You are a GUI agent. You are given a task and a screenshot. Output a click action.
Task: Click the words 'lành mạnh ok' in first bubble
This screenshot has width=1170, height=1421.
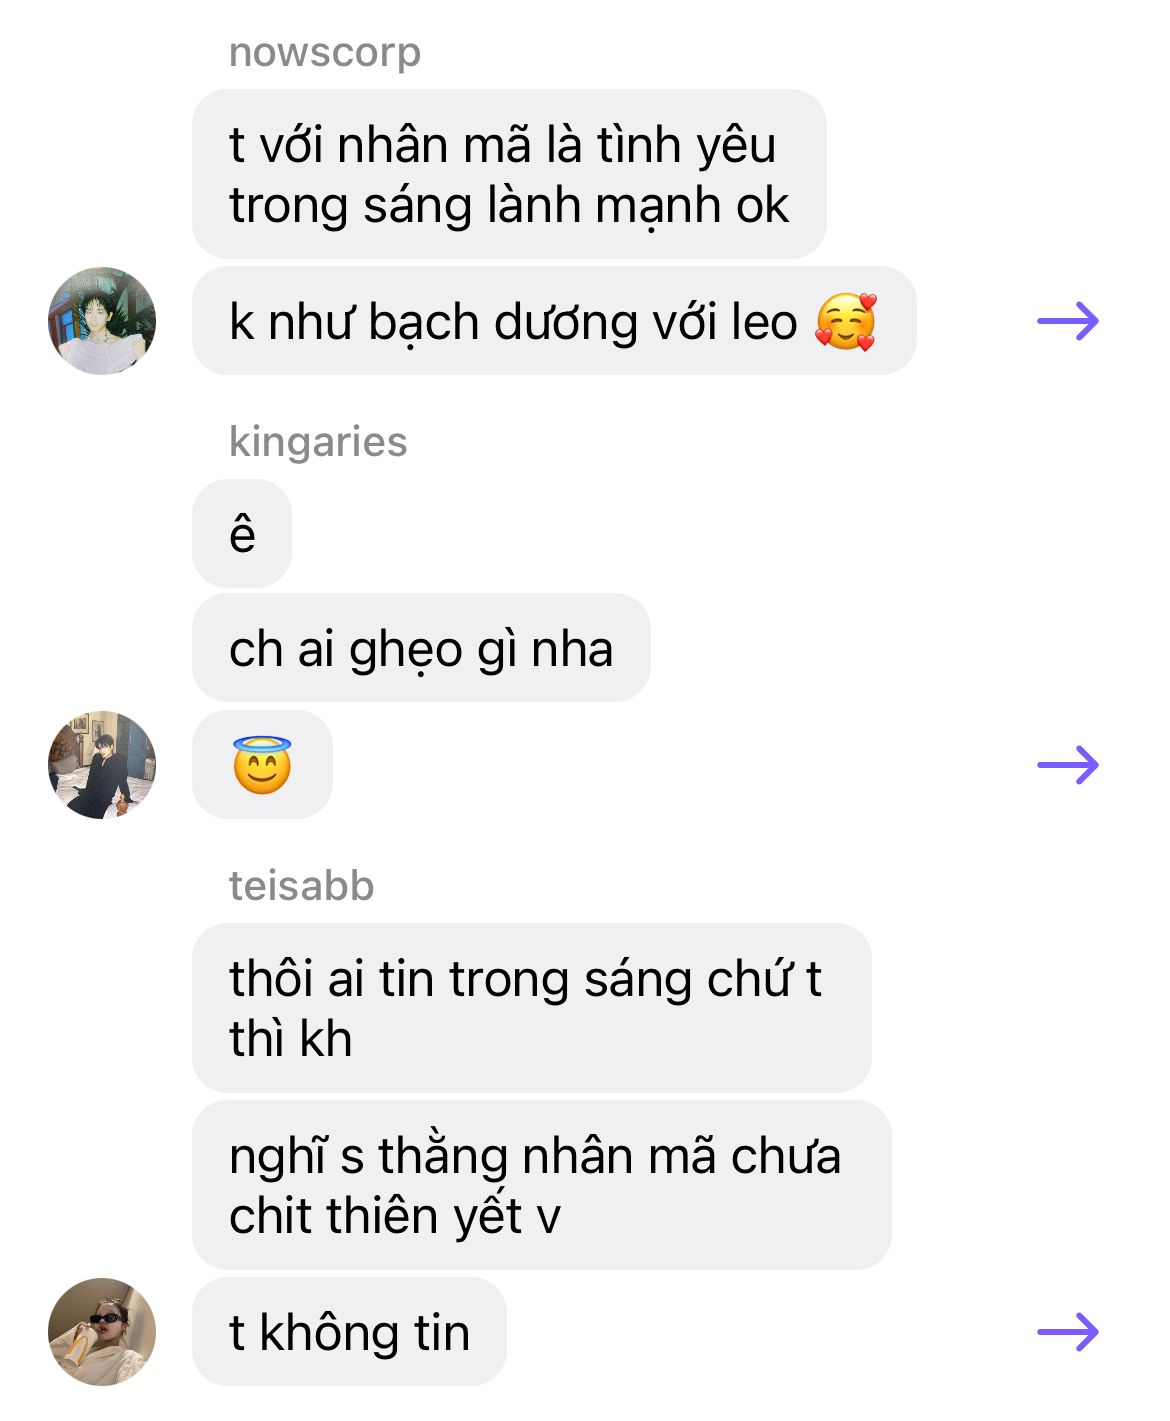click(x=638, y=205)
